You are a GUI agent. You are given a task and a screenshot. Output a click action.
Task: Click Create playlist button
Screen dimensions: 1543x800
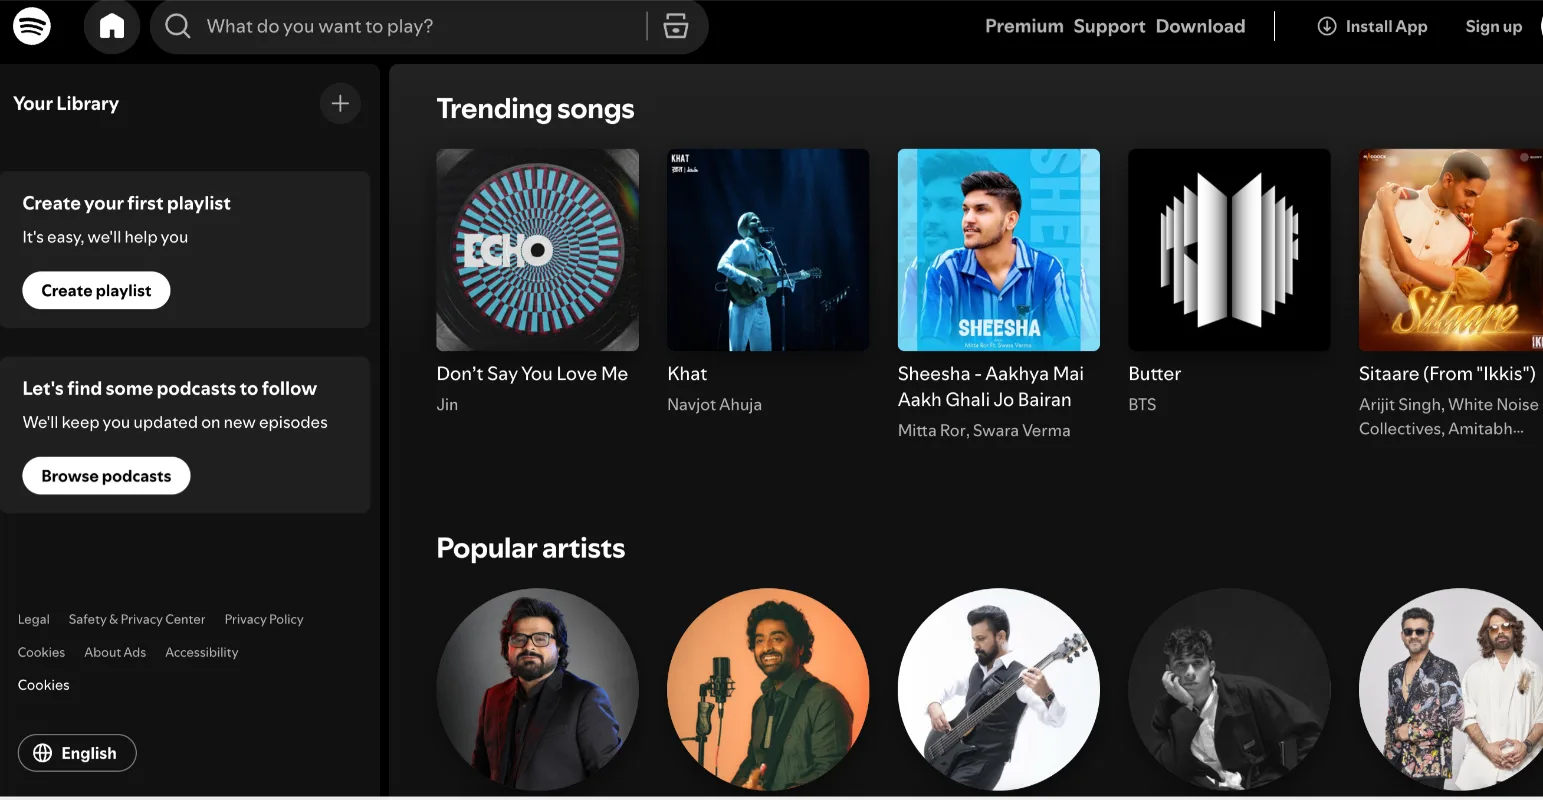[96, 290]
